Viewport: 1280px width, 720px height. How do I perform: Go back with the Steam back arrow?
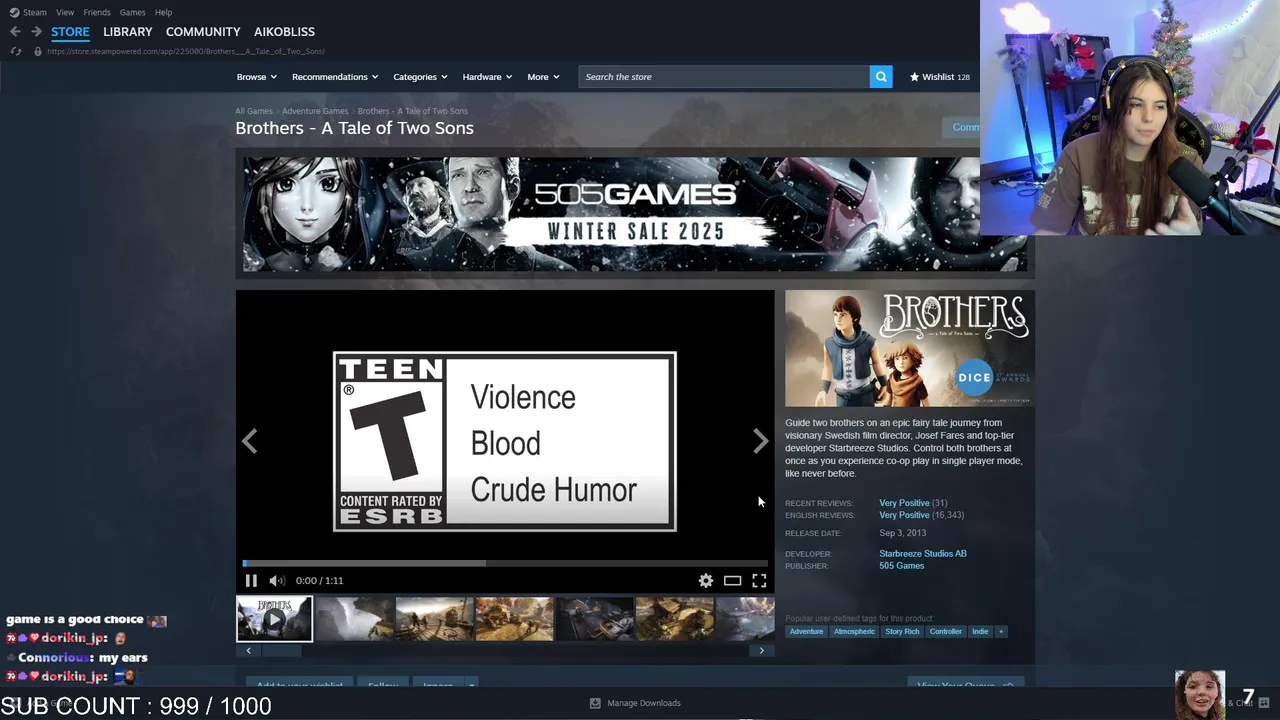pos(15,32)
